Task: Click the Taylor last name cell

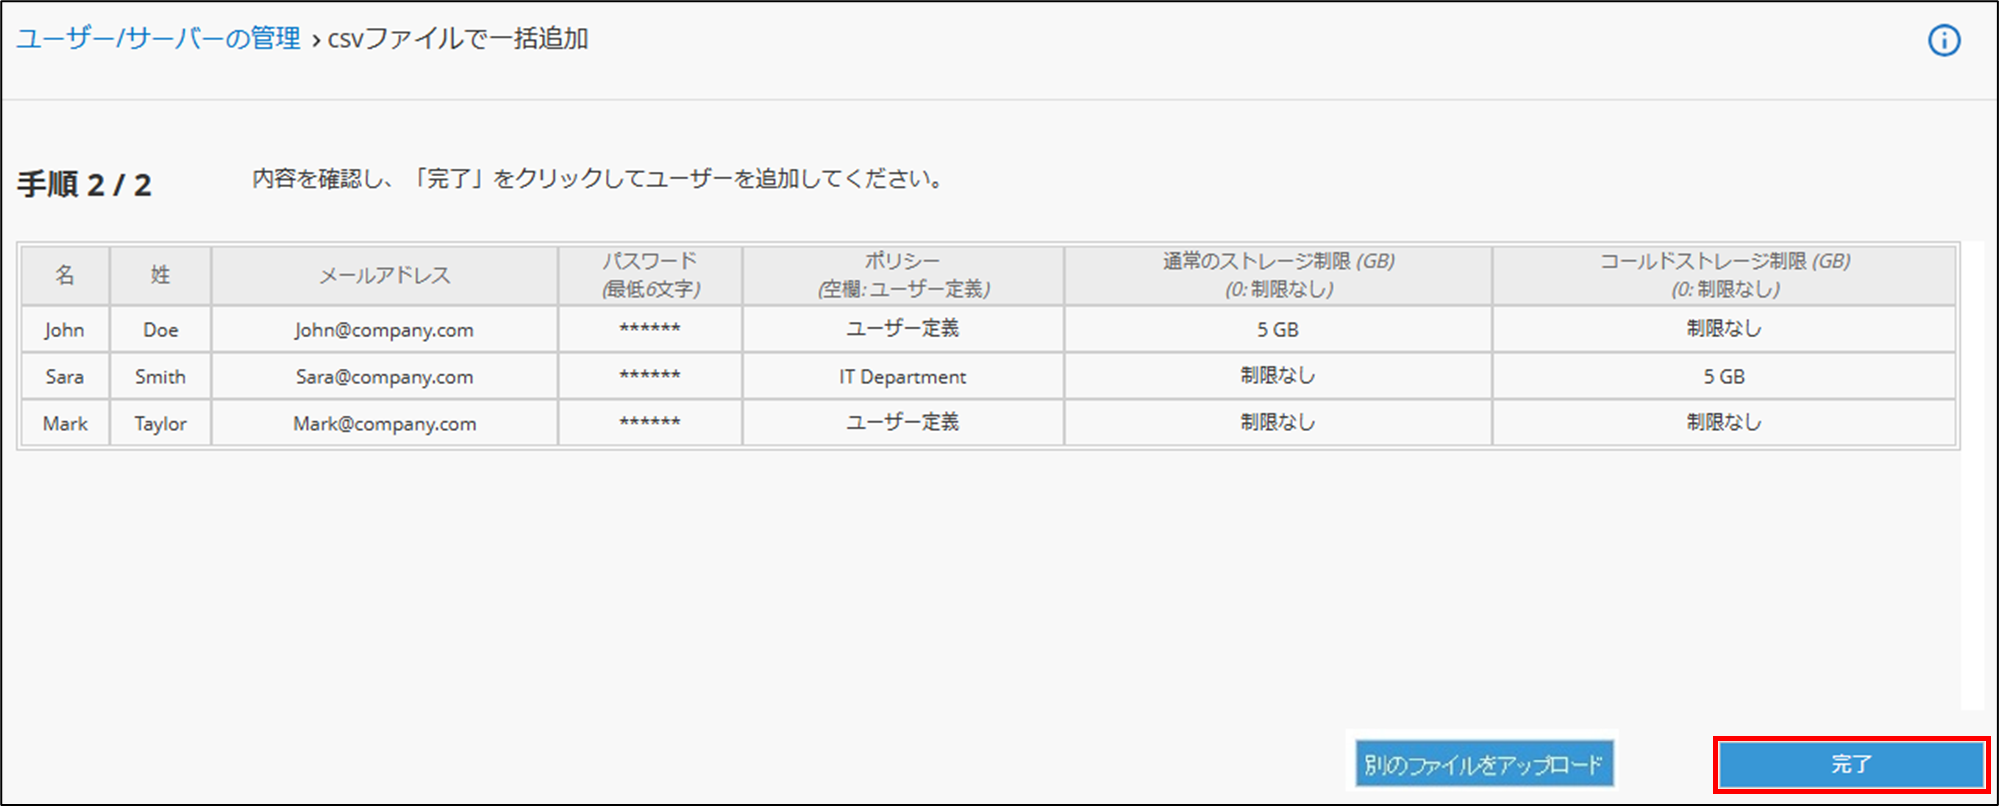Action: [160, 423]
